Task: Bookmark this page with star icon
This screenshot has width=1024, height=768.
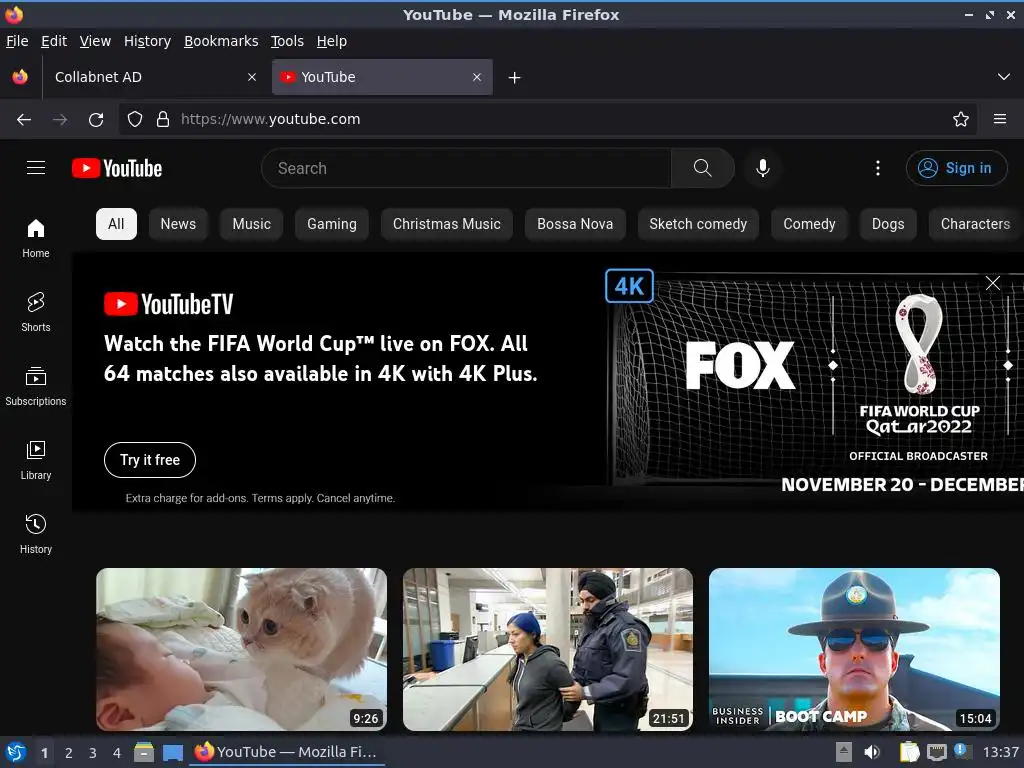Action: click(961, 120)
